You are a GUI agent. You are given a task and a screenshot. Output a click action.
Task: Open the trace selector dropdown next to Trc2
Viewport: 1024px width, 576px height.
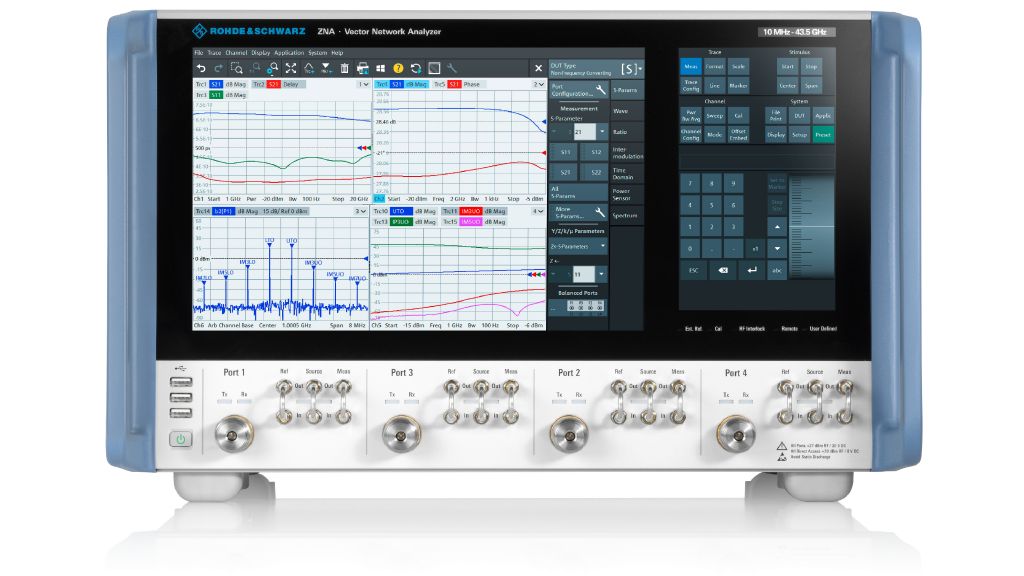pyautogui.click(x=363, y=83)
